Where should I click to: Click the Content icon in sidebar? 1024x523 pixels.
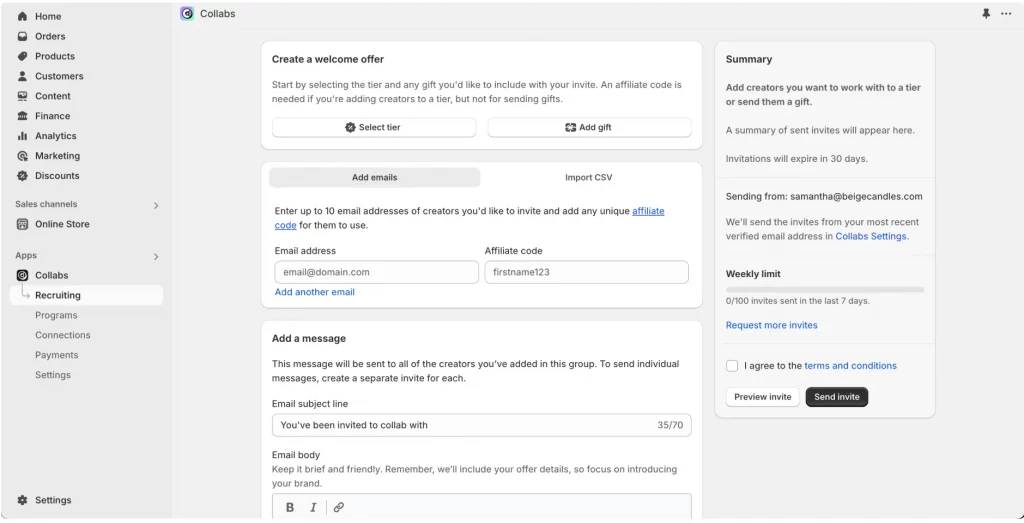click(22, 96)
